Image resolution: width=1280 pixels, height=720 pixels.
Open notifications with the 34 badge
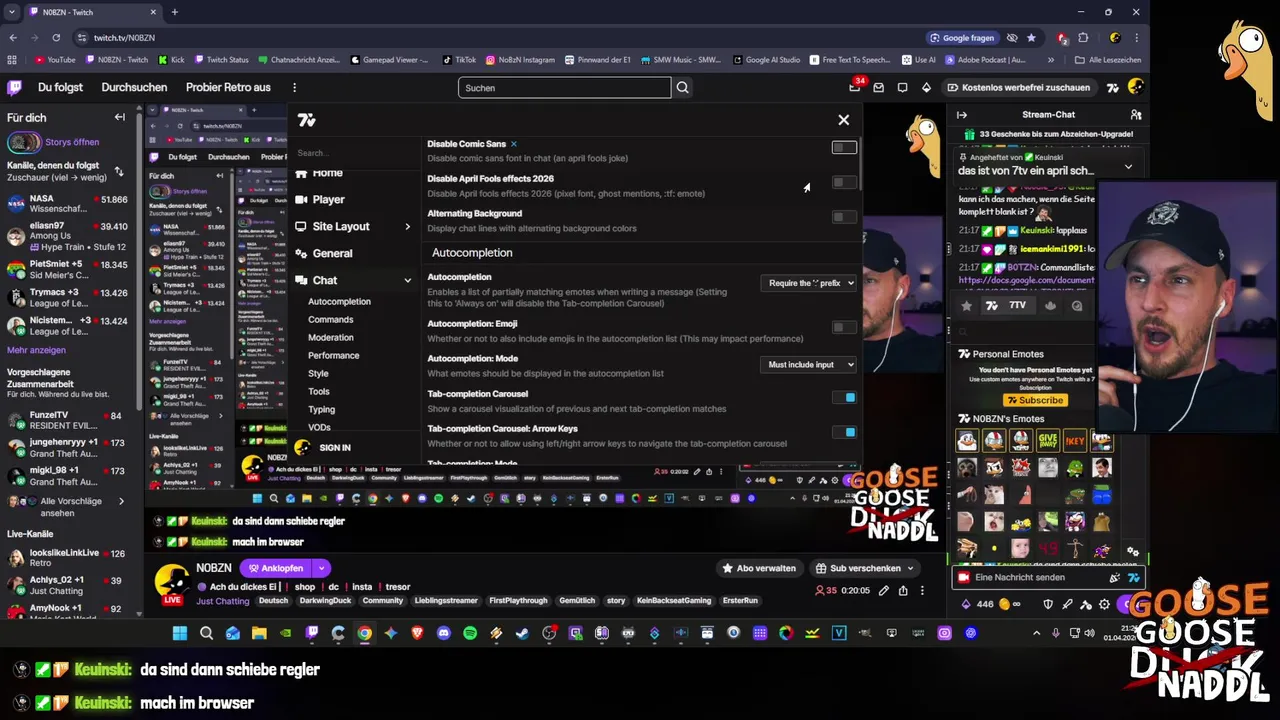[855, 88]
